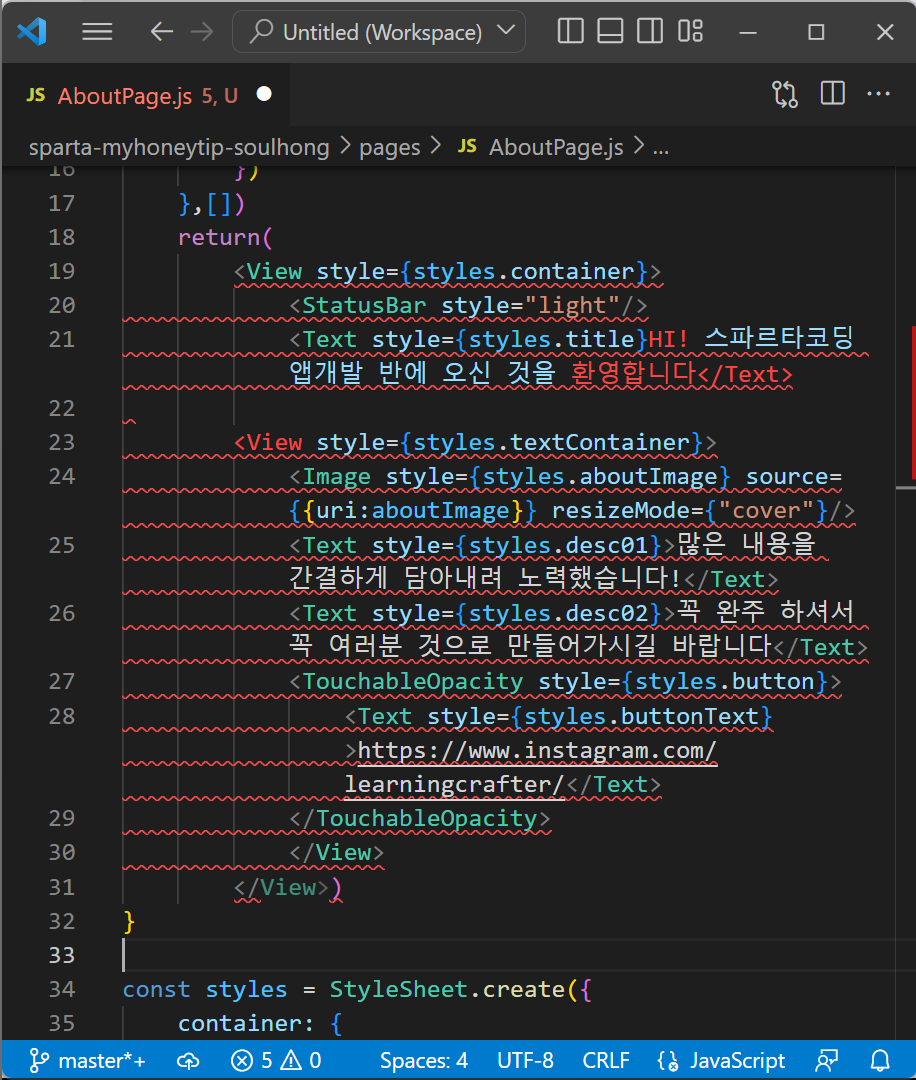Change the file encoding UTF-8

coord(525,1060)
